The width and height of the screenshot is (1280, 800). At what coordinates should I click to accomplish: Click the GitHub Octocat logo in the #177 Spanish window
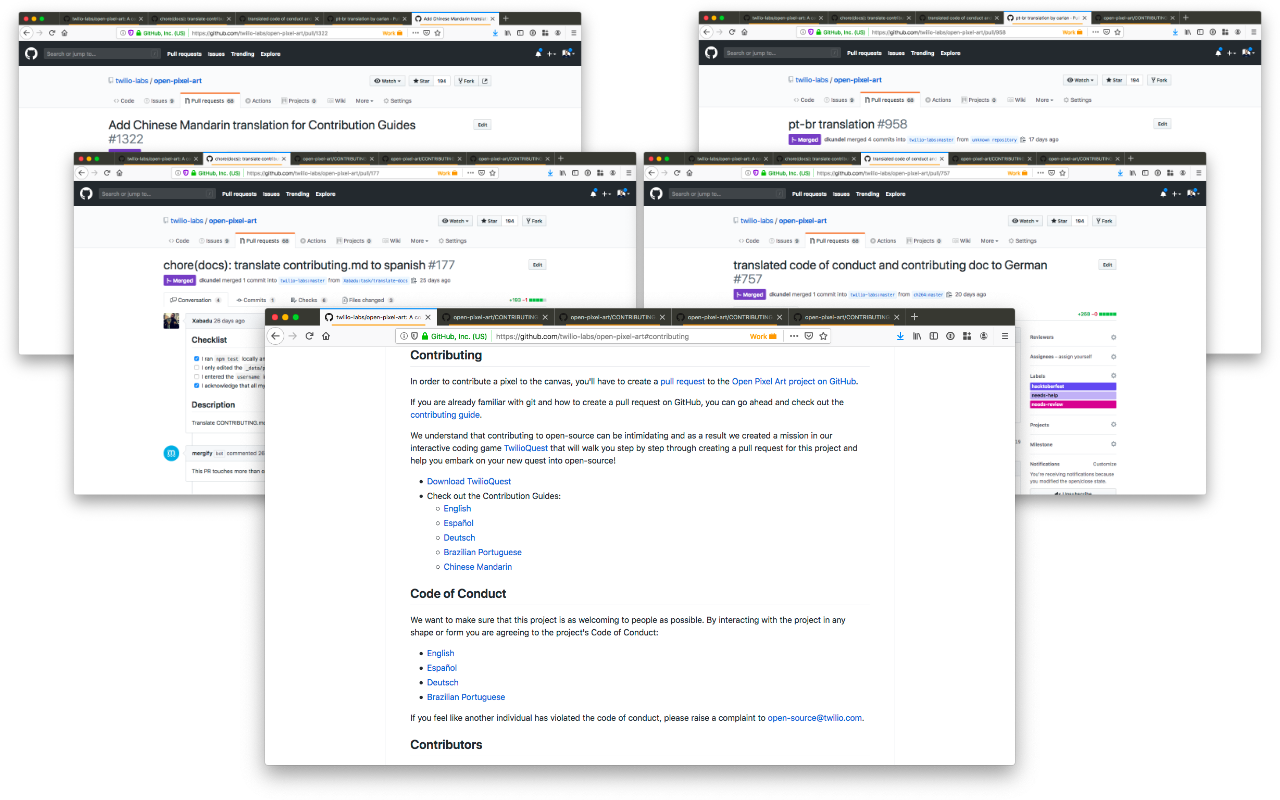coord(86,194)
